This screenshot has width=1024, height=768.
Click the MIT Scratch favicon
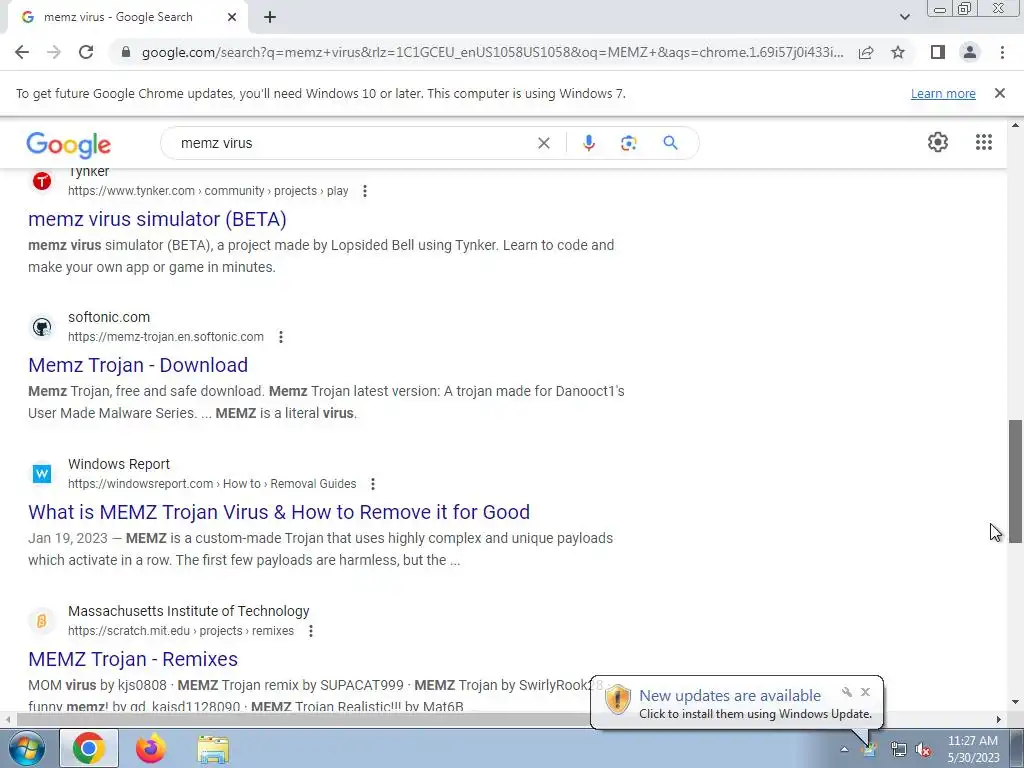coord(42,620)
